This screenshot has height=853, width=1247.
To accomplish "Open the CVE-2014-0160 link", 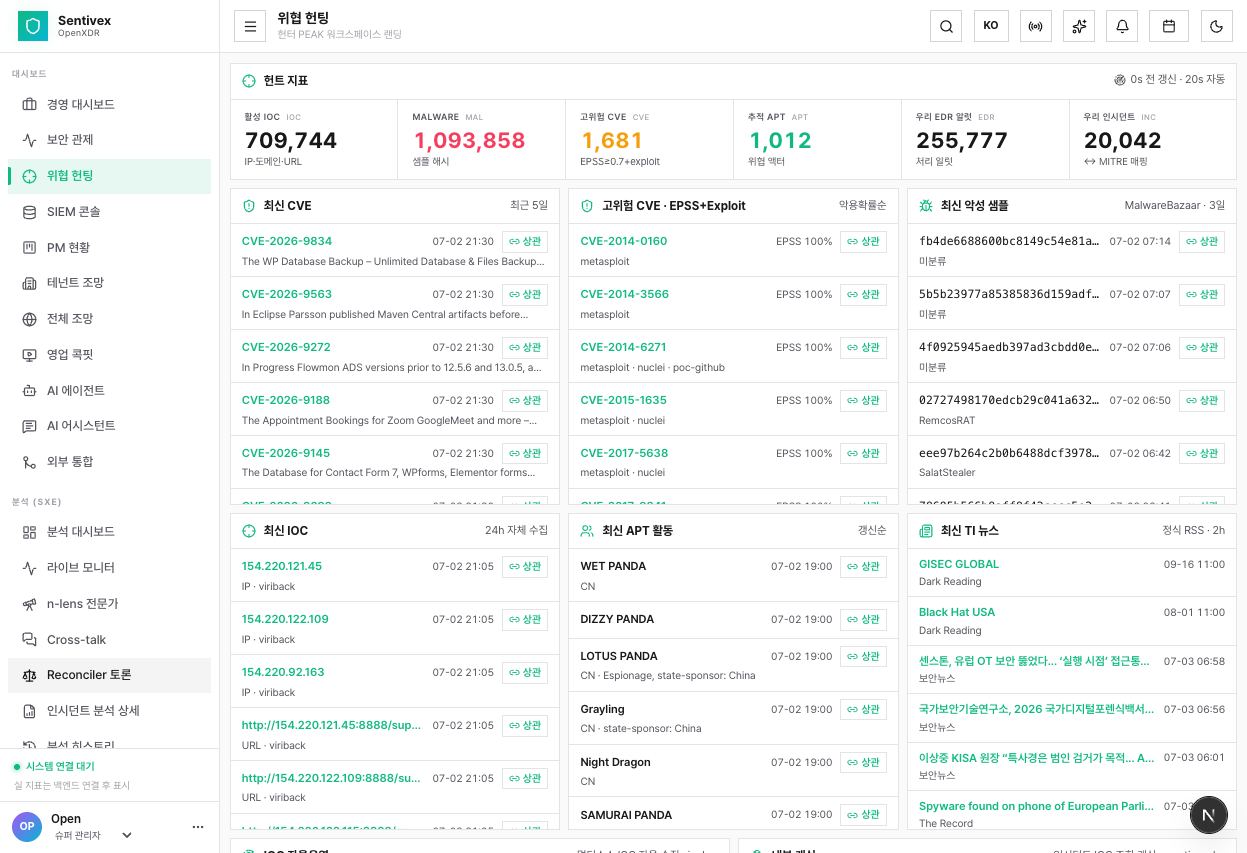I will (623, 241).
